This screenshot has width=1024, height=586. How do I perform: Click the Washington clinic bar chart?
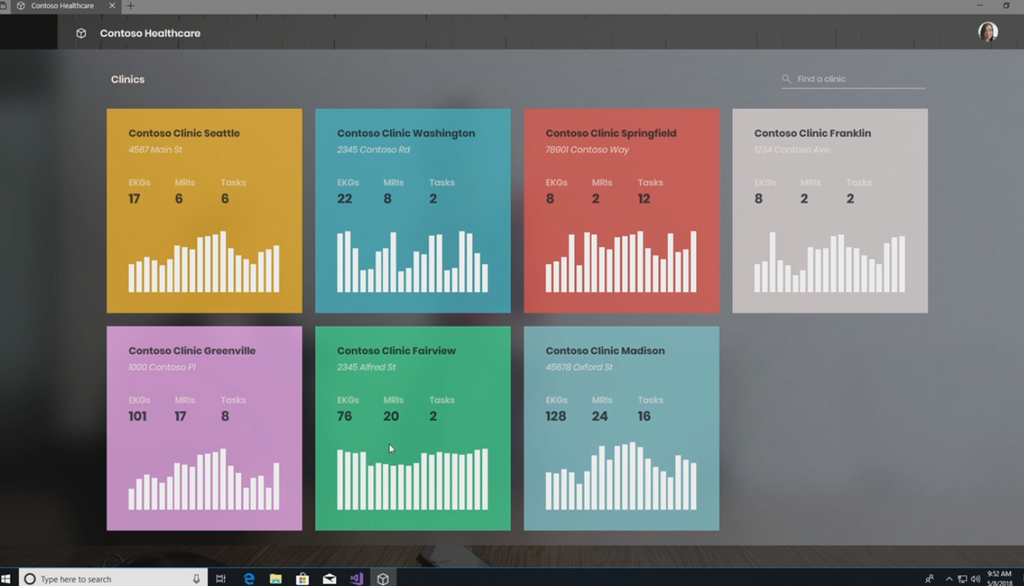tap(412, 261)
